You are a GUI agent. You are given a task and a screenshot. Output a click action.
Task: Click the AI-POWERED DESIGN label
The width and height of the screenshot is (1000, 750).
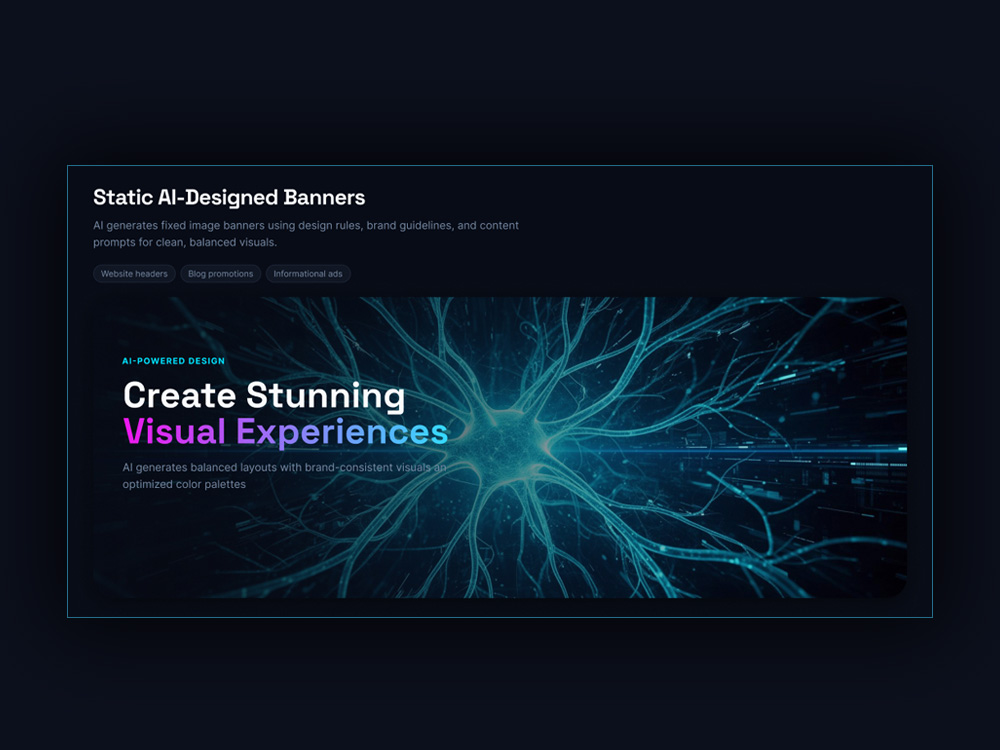(173, 361)
